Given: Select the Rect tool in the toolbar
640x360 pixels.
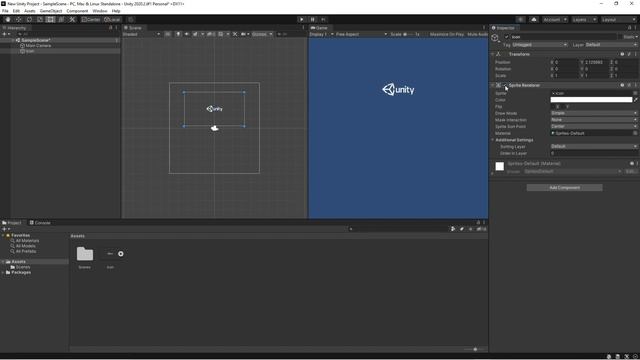Looking at the screenshot, I should [50, 20].
